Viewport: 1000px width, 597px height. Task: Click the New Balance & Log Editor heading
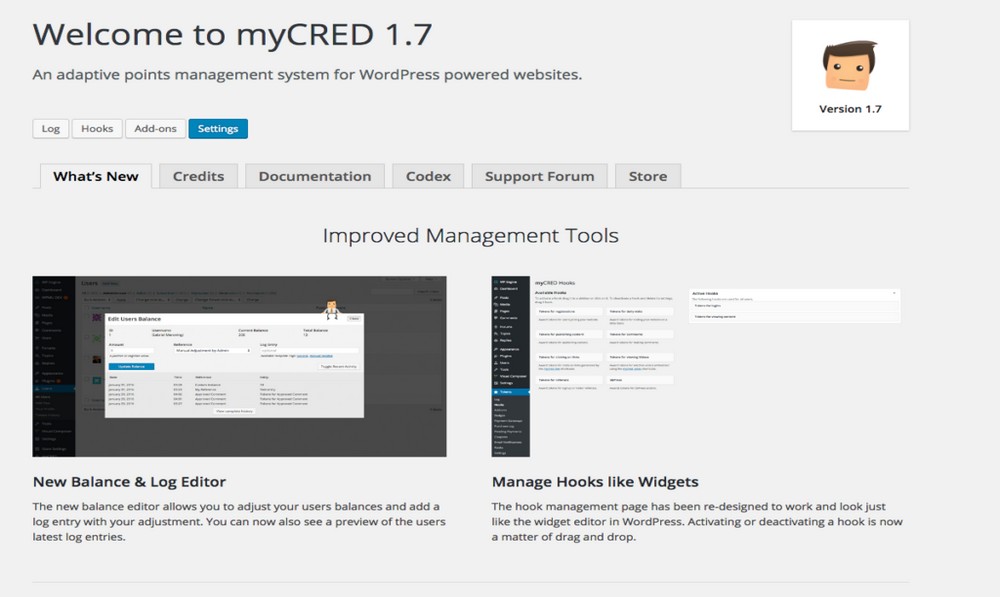[129, 482]
